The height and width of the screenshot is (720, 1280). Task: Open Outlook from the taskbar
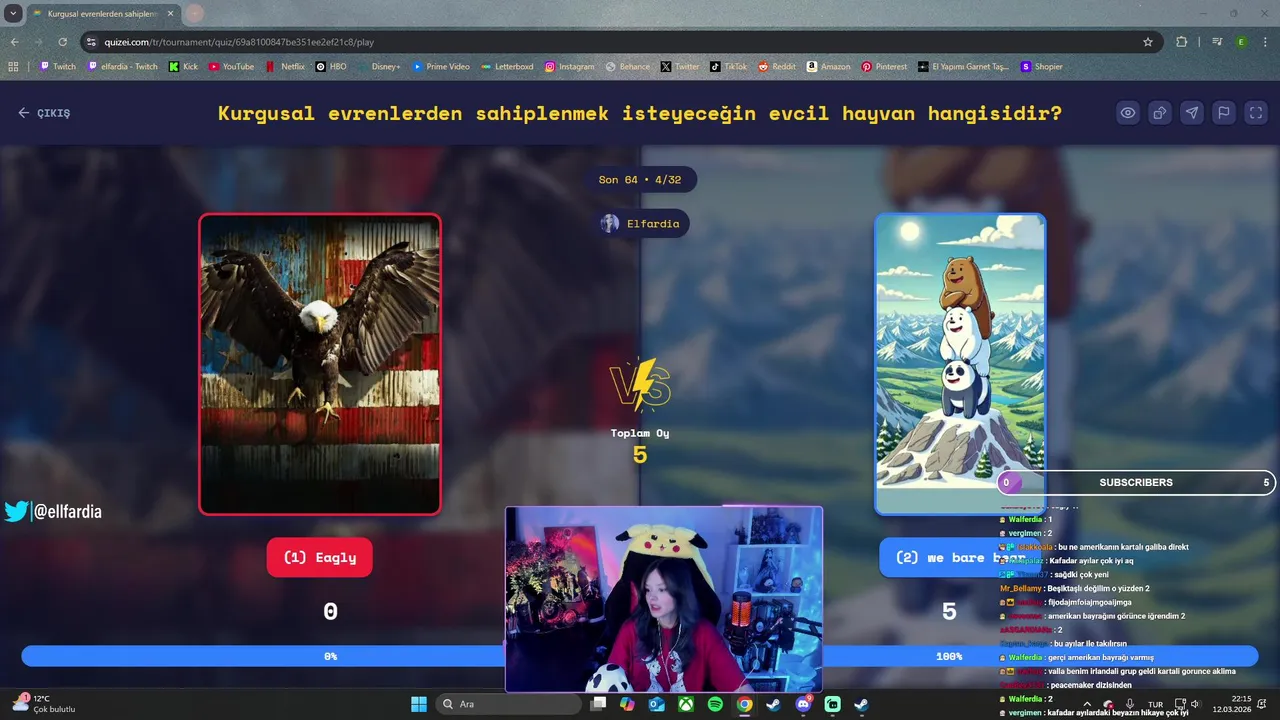coord(657,704)
